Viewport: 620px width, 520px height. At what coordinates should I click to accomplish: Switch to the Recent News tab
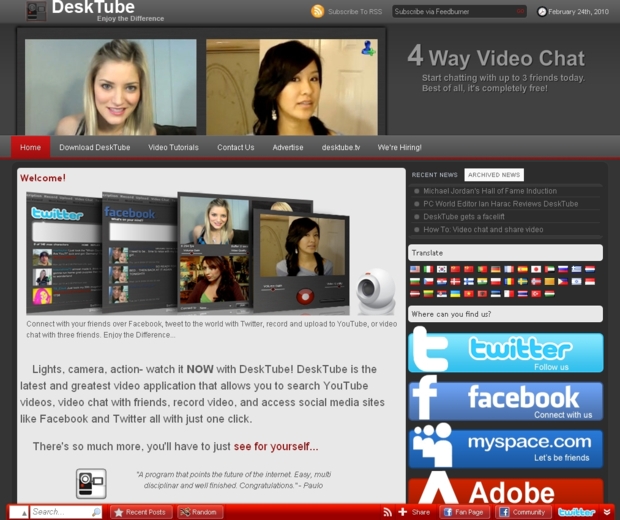434,175
